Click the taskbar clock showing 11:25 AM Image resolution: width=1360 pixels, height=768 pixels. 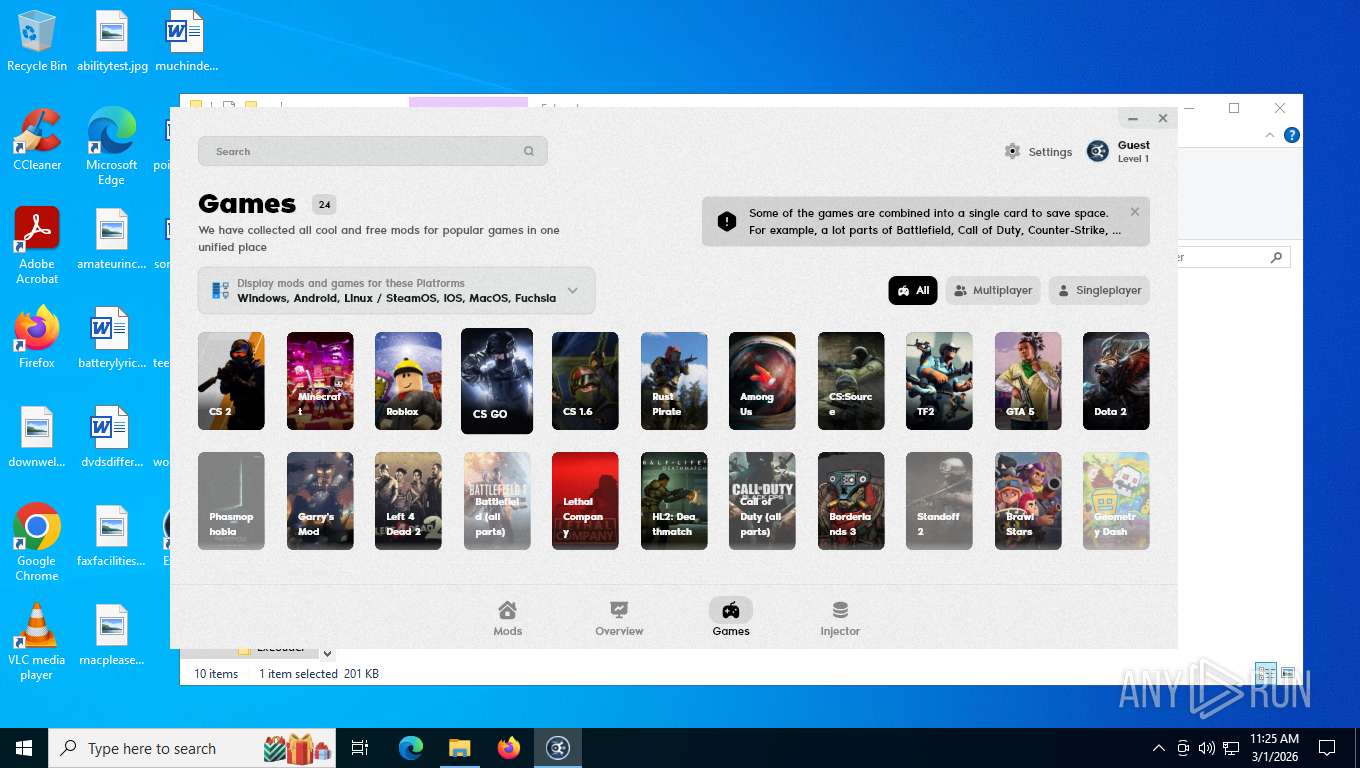pyautogui.click(x=1274, y=748)
